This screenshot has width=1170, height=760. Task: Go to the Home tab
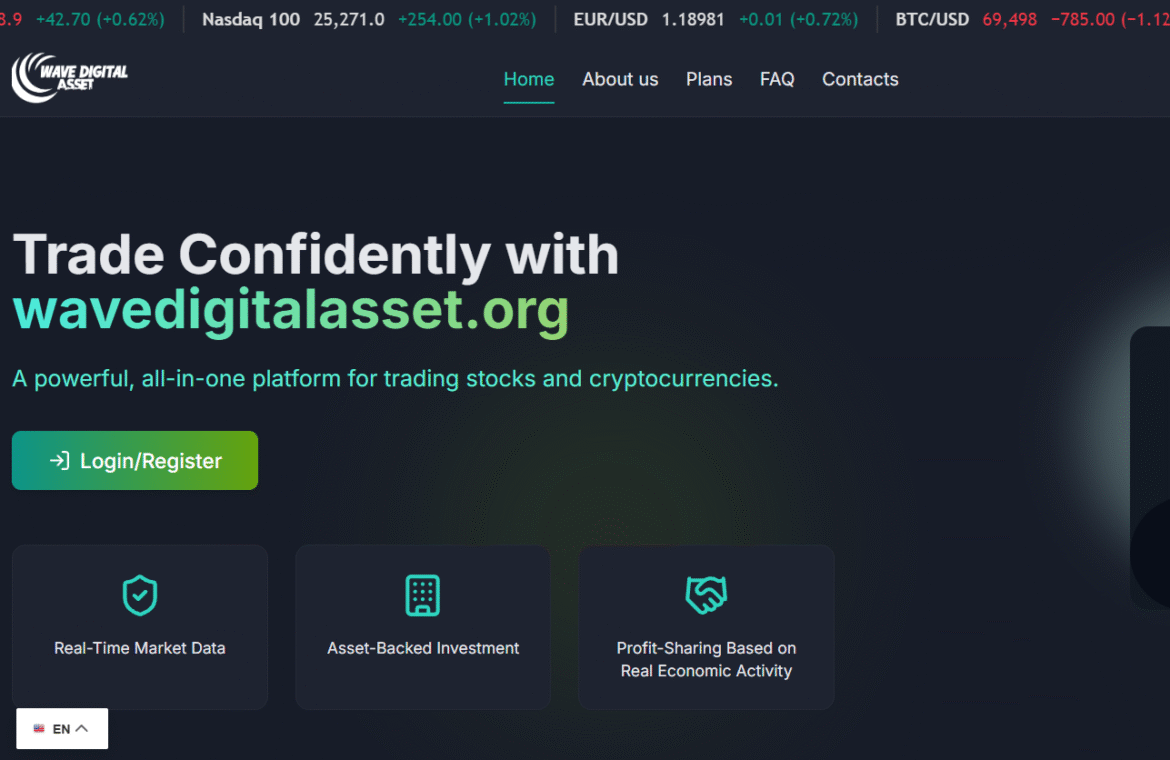click(x=528, y=79)
